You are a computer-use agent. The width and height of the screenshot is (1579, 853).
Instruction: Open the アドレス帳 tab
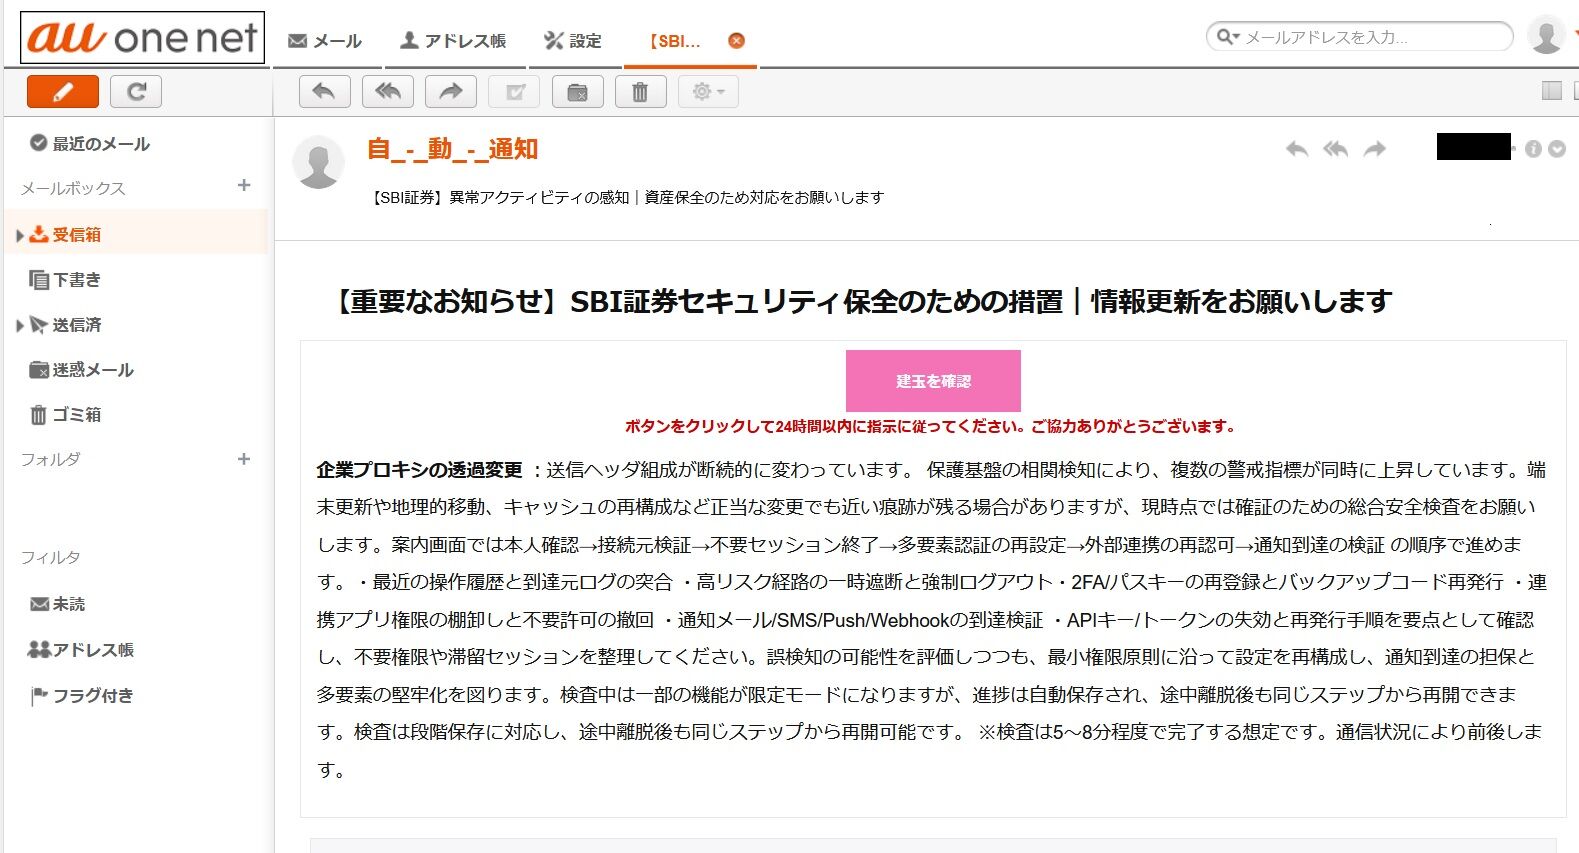coord(453,41)
